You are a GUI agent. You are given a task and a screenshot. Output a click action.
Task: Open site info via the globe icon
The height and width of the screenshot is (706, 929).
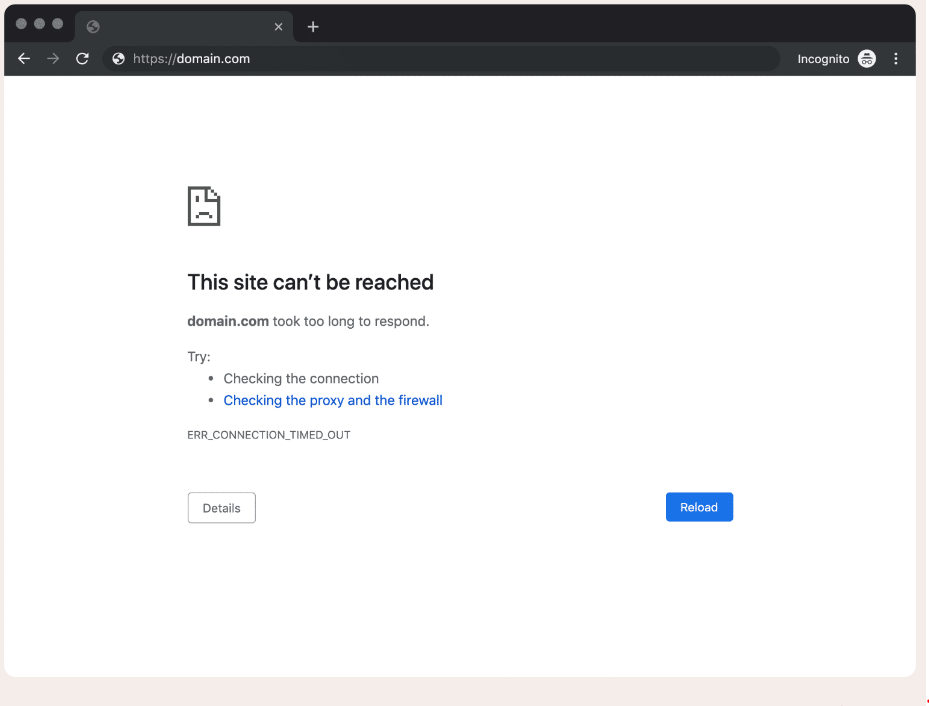[x=118, y=59]
